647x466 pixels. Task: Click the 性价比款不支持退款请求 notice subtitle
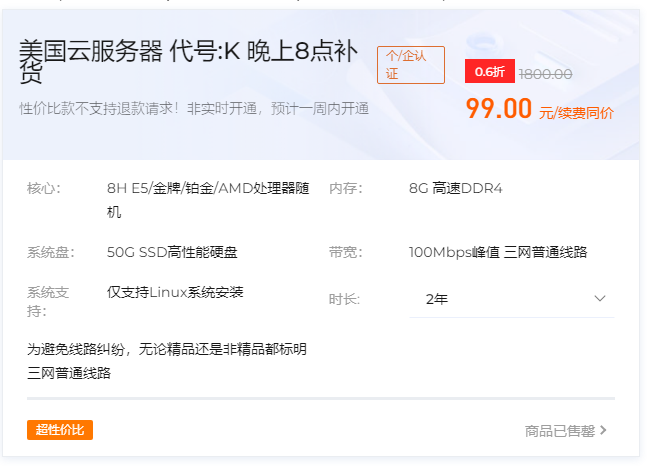(x=194, y=109)
